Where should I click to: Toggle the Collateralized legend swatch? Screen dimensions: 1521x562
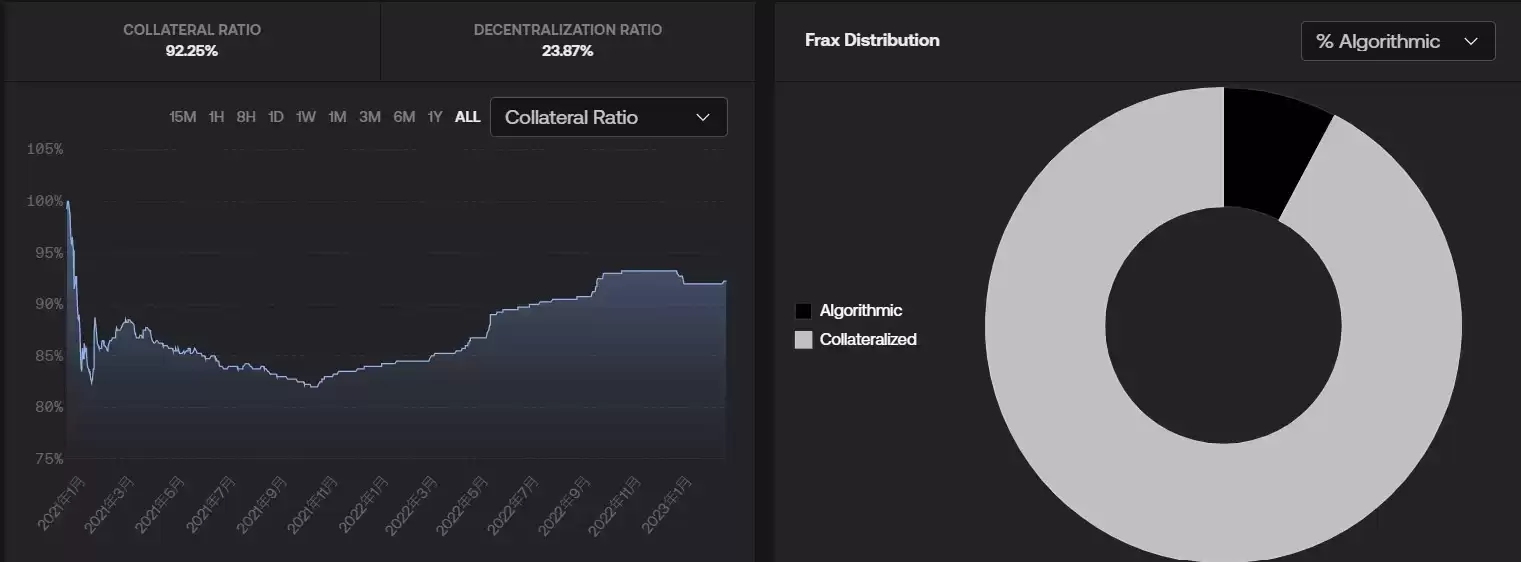click(x=803, y=340)
